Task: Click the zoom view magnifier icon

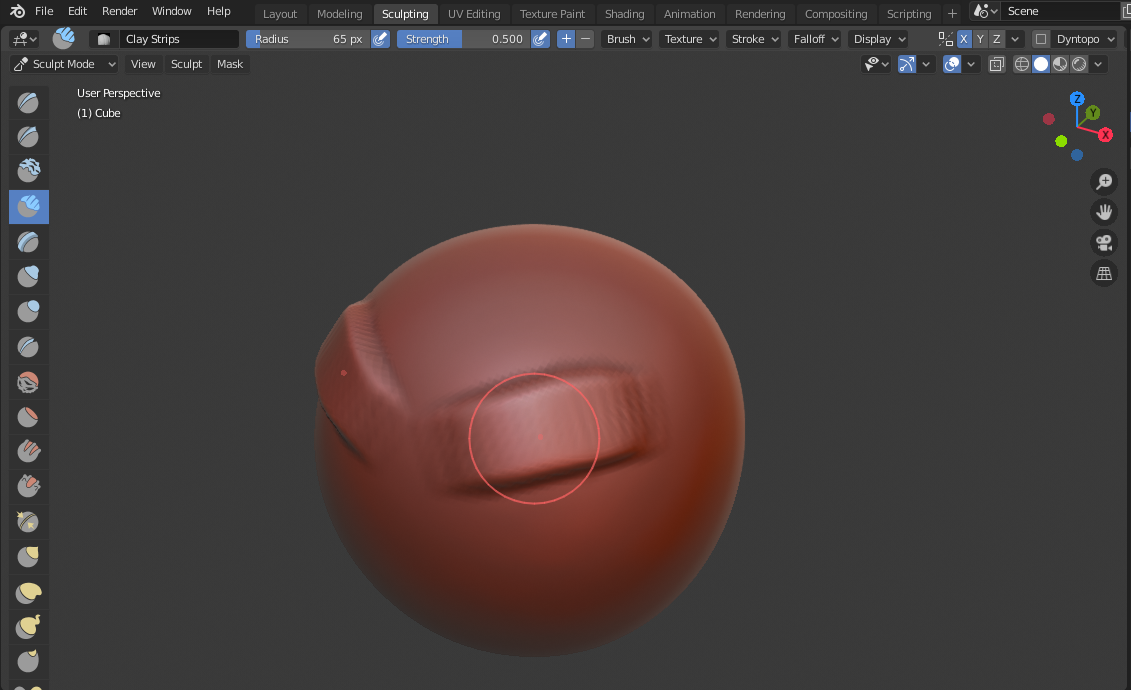Action: click(x=1104, y=181)
